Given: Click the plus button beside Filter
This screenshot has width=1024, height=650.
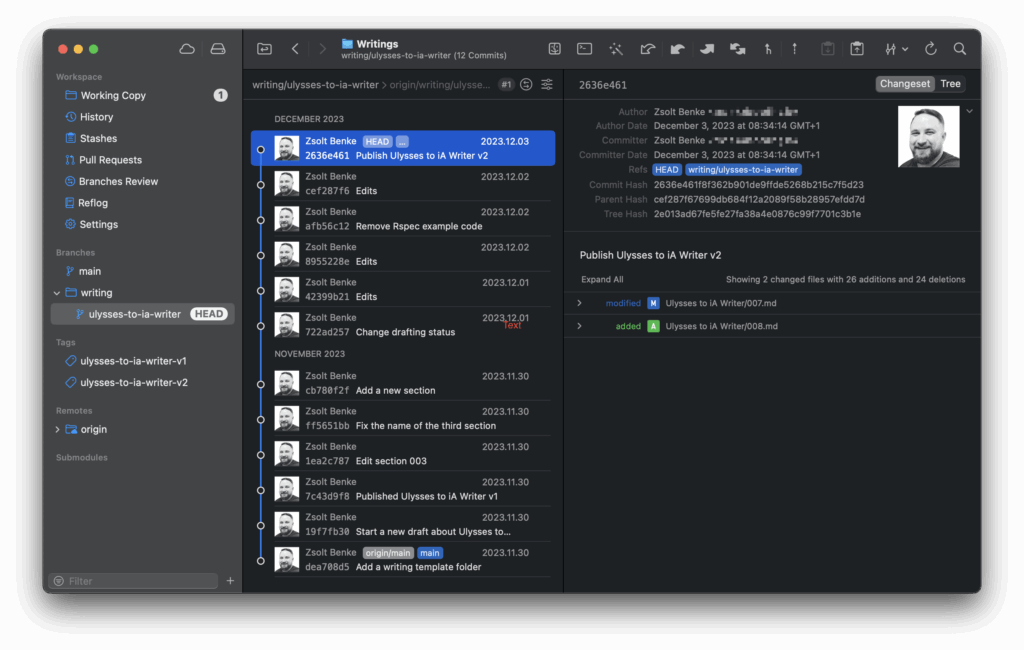Looking at the screenshot, I should point(230,581).
